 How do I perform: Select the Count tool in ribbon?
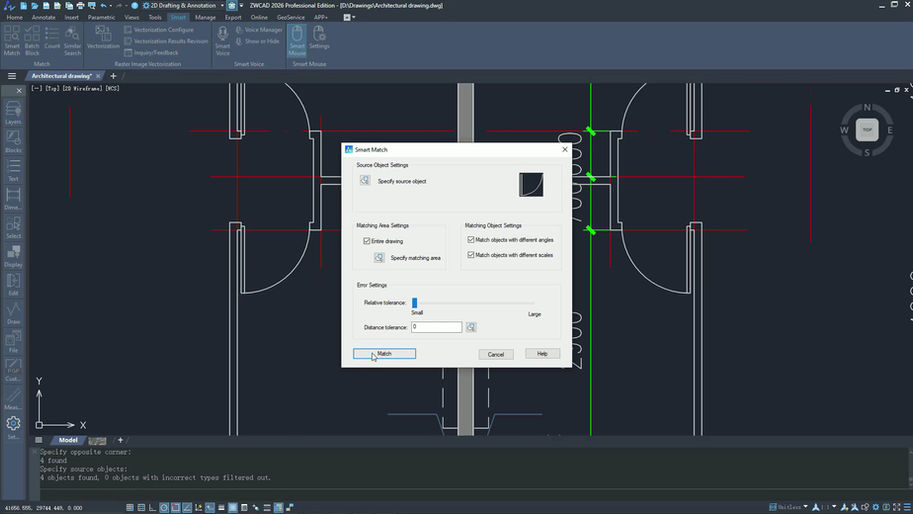coord(52,37)
